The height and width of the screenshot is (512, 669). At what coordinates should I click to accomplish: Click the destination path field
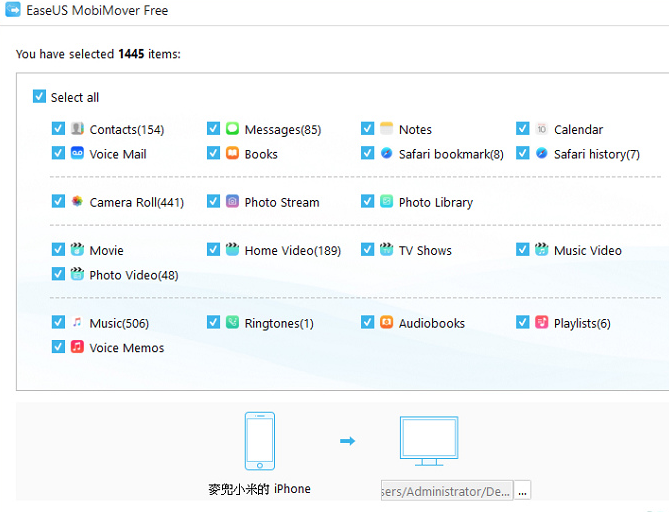click(447, 491)
